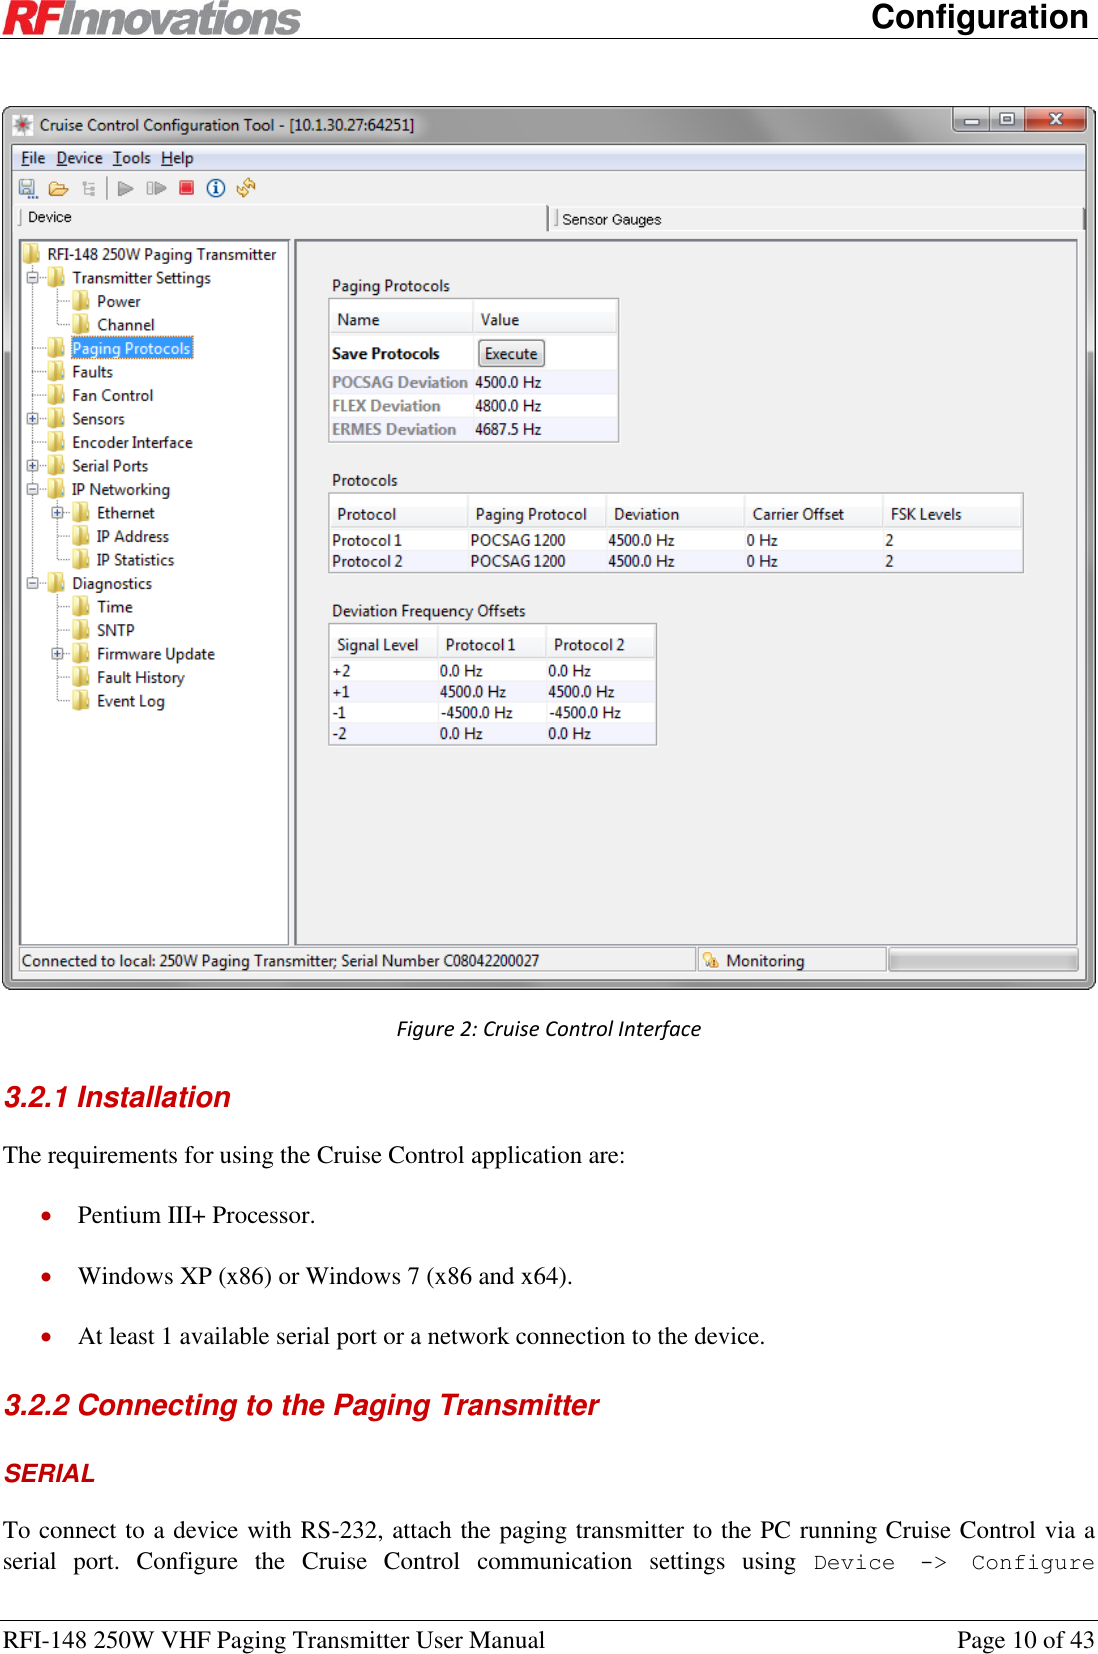Click the folder icon beside Time
1098x1654 pixels.
click(x=82, y=606)
